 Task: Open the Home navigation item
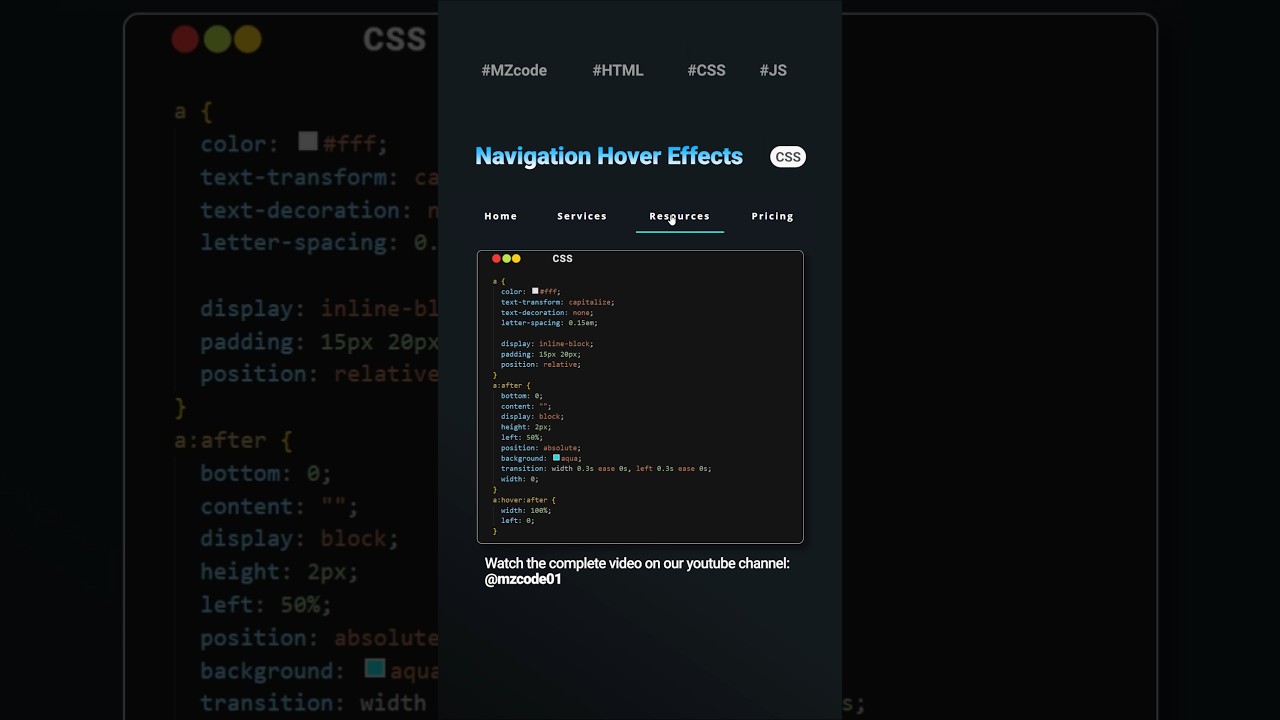pos(501,216)
